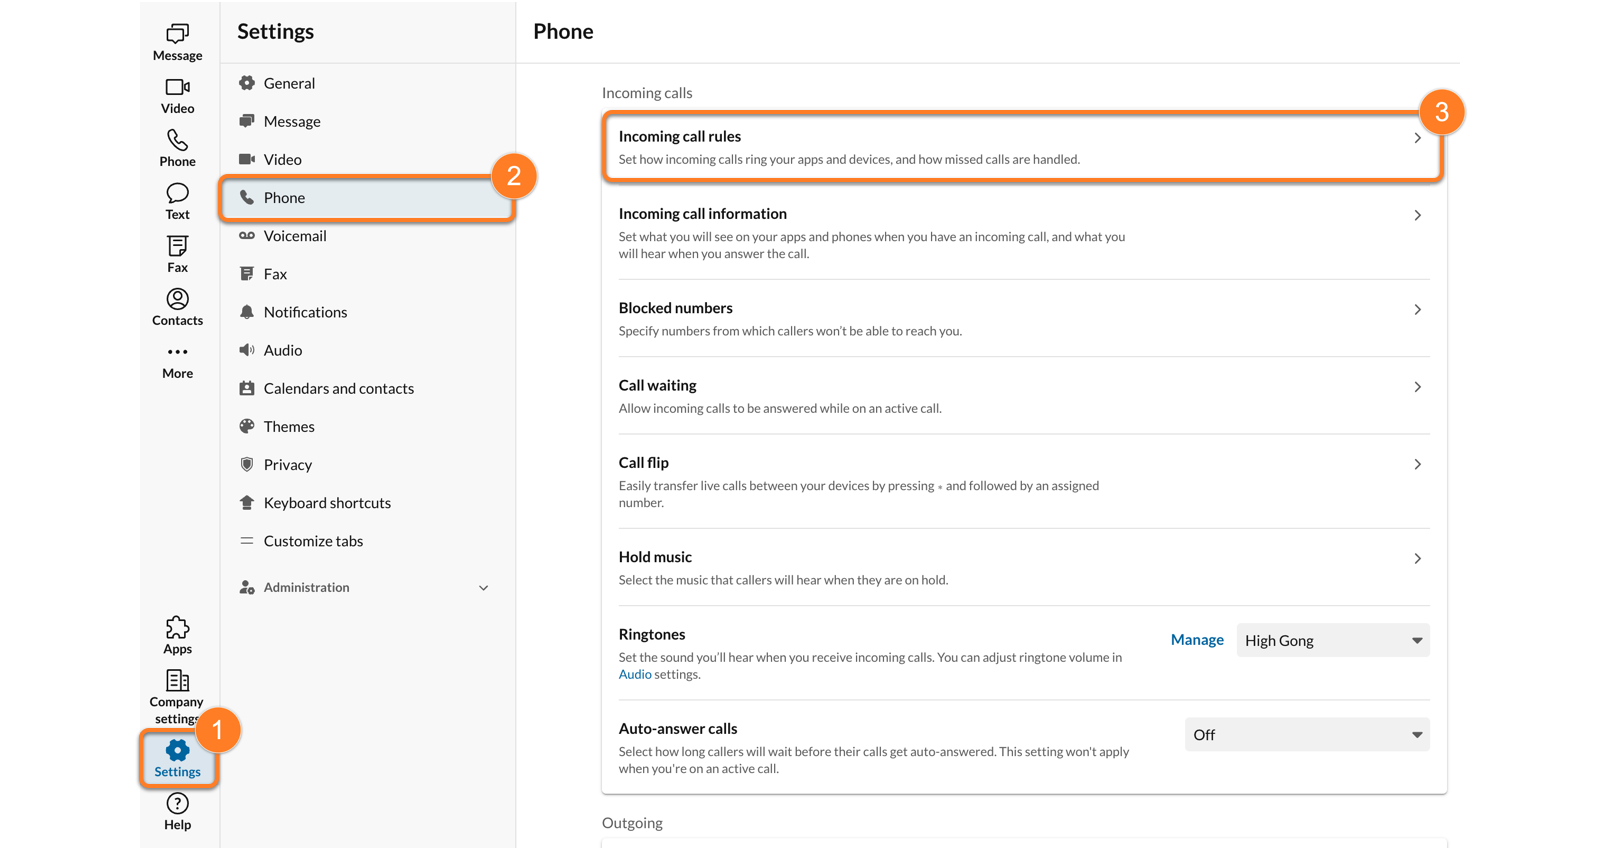Expand the Call waiting settings chevron
Screen dimensions: 1600x852
[x=1417, y=387]
